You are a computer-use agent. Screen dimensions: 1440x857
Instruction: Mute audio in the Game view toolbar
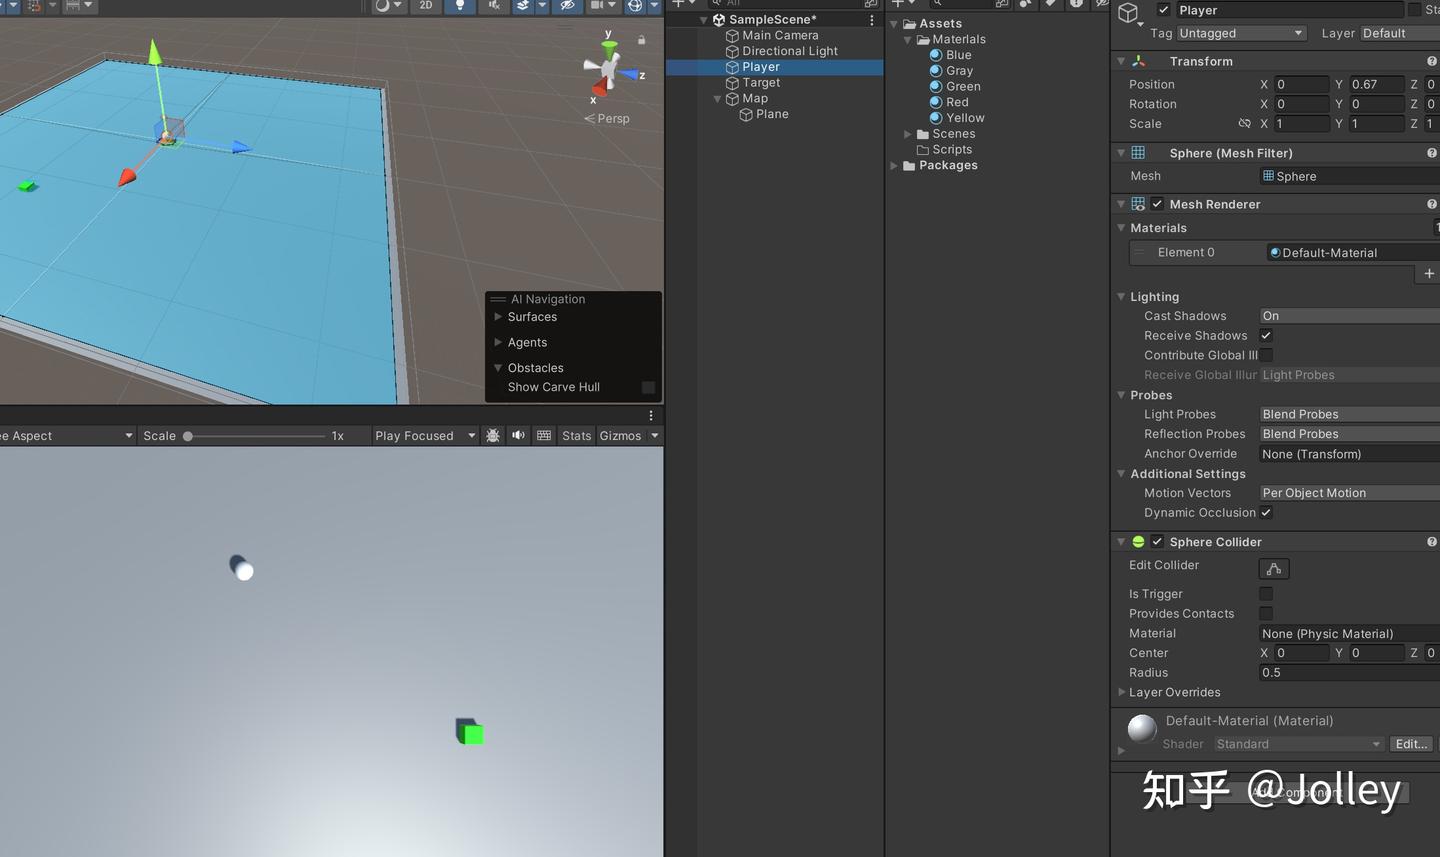517,435
